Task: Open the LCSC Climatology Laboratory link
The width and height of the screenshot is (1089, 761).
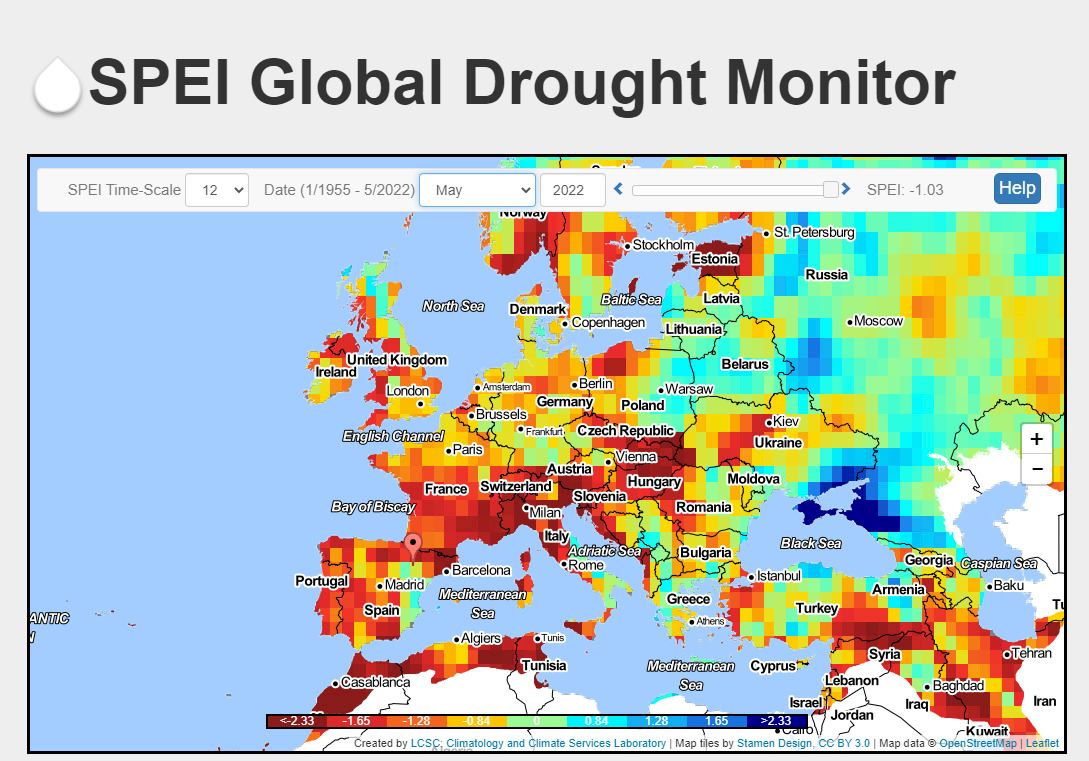Action: (x=538, y=743)
